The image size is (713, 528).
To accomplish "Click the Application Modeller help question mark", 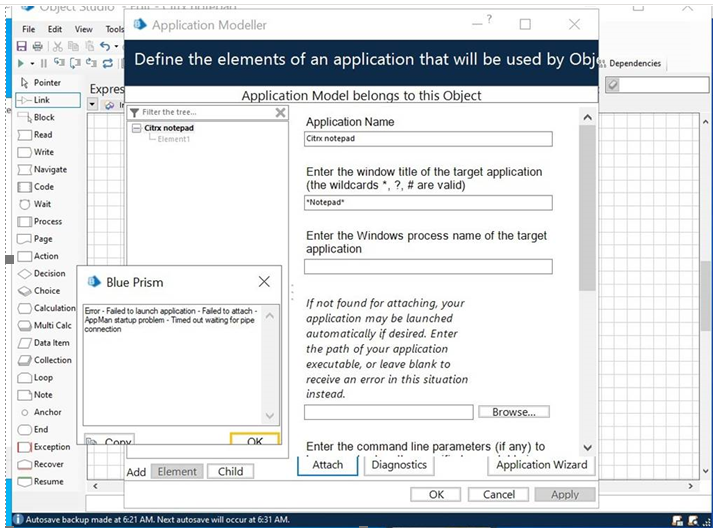I will (x=489, y=20).
